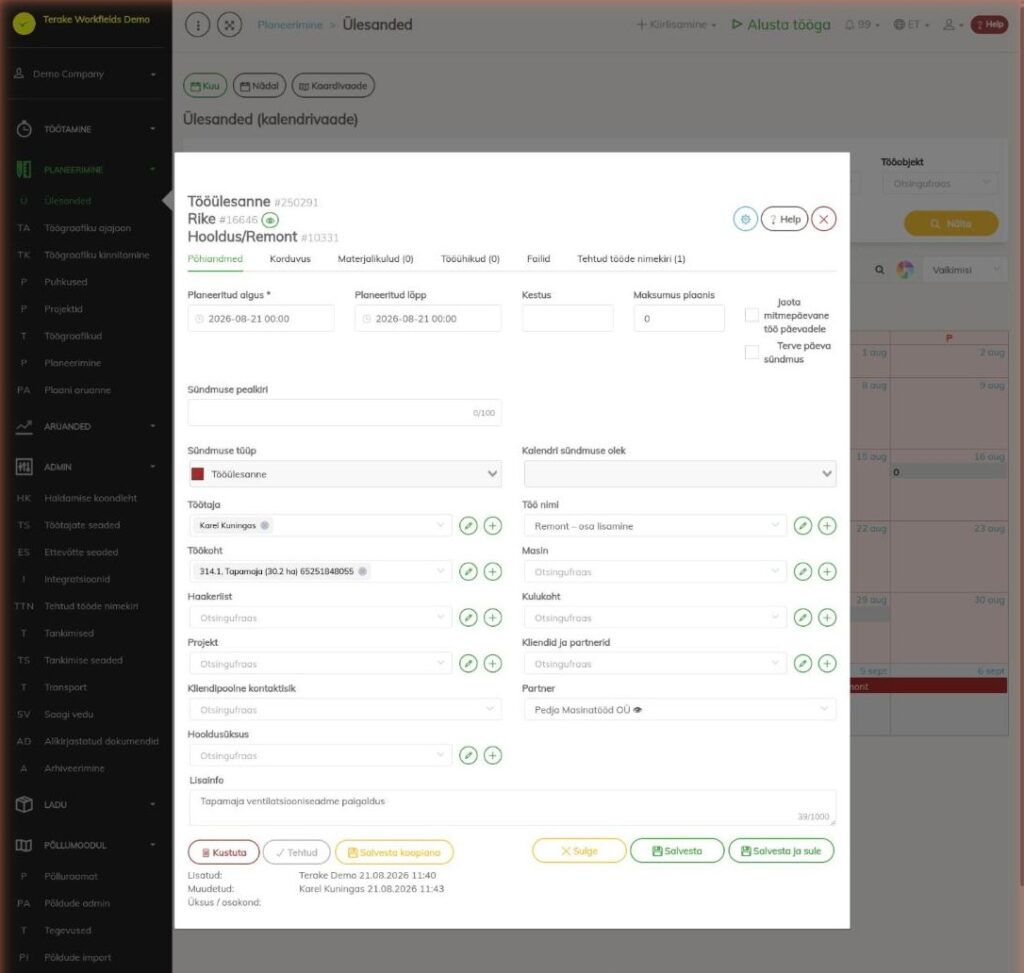1024x973 pixels.
Task: Click the color wheel icon near Vaikimisi
Action: tap(905, 270)
